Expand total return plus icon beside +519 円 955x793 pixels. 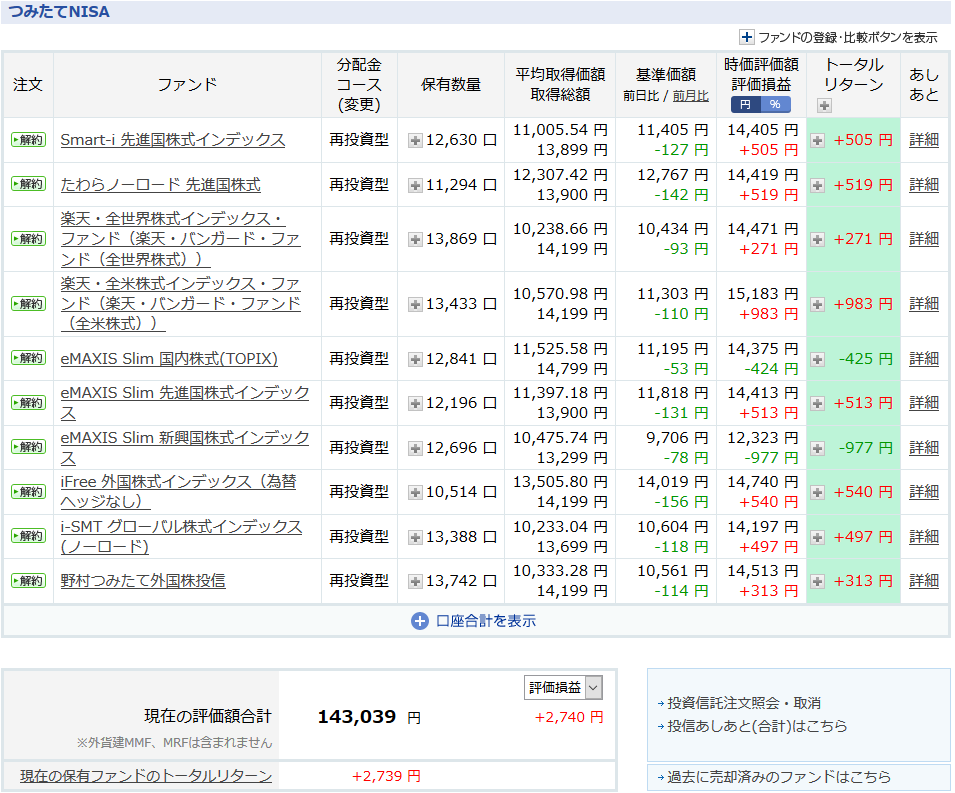point(817,185)
